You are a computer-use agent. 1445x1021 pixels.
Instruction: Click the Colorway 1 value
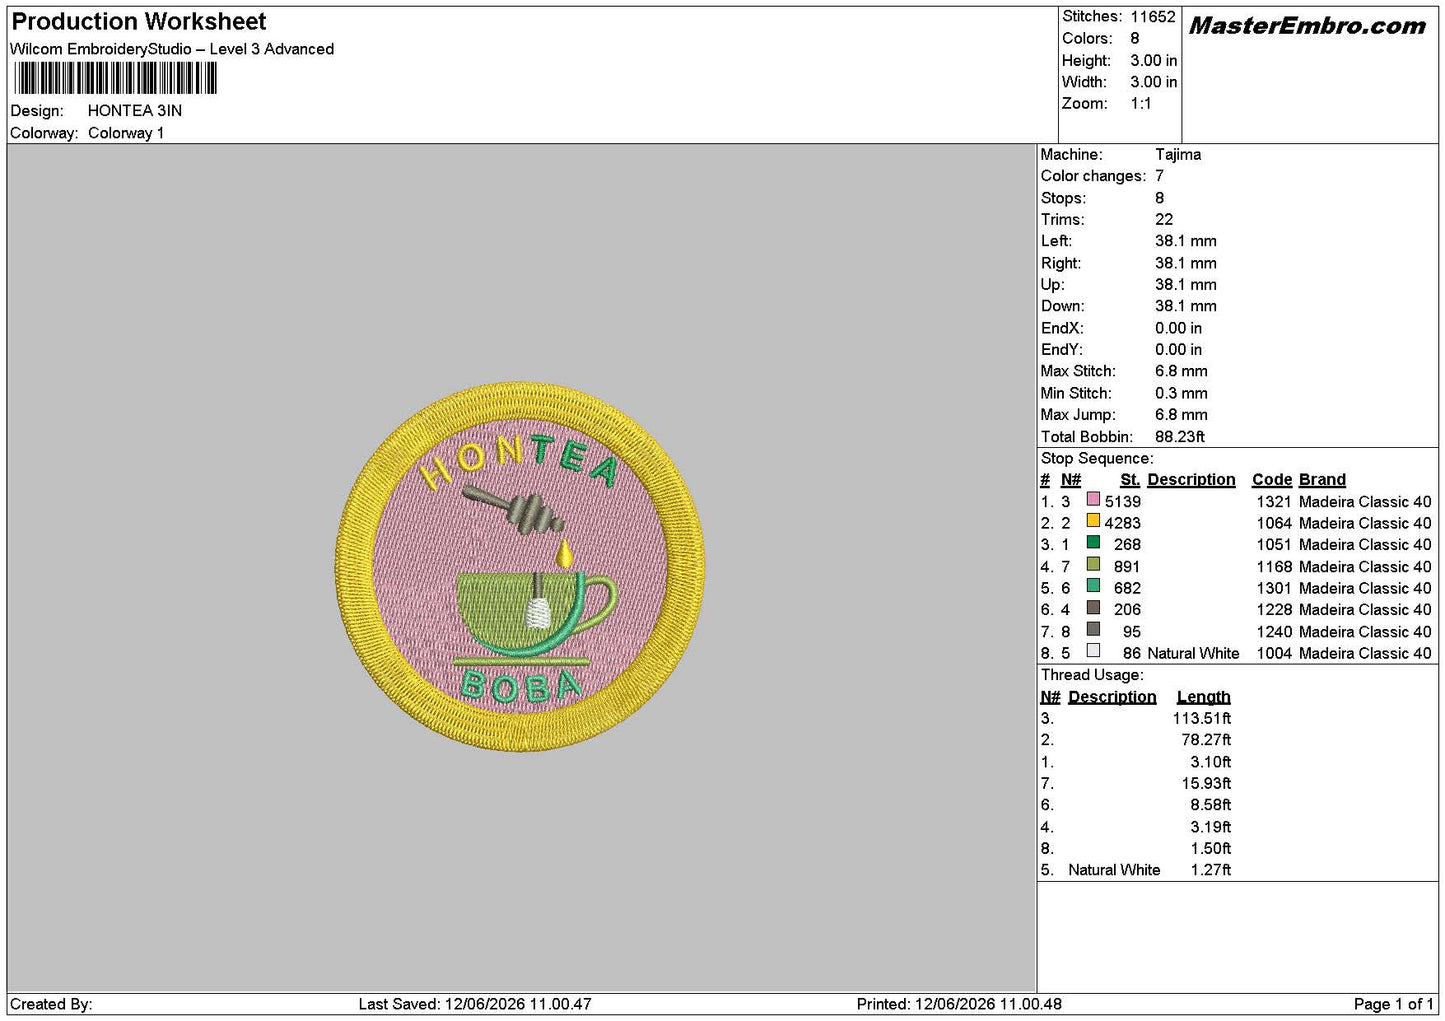click(126, 133)
